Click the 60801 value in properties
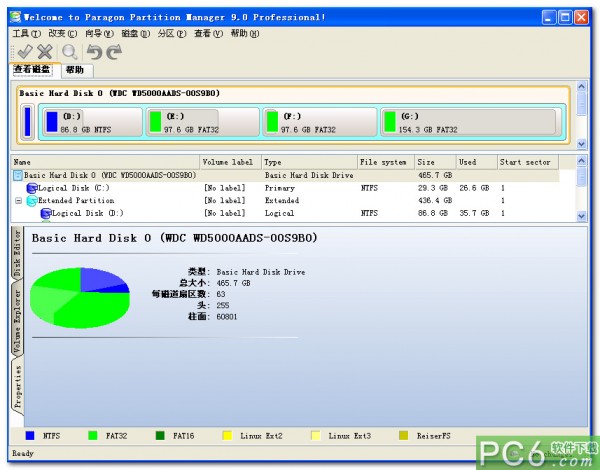Image resolution: width=600 pixels, height=470 pixels. 227,317
